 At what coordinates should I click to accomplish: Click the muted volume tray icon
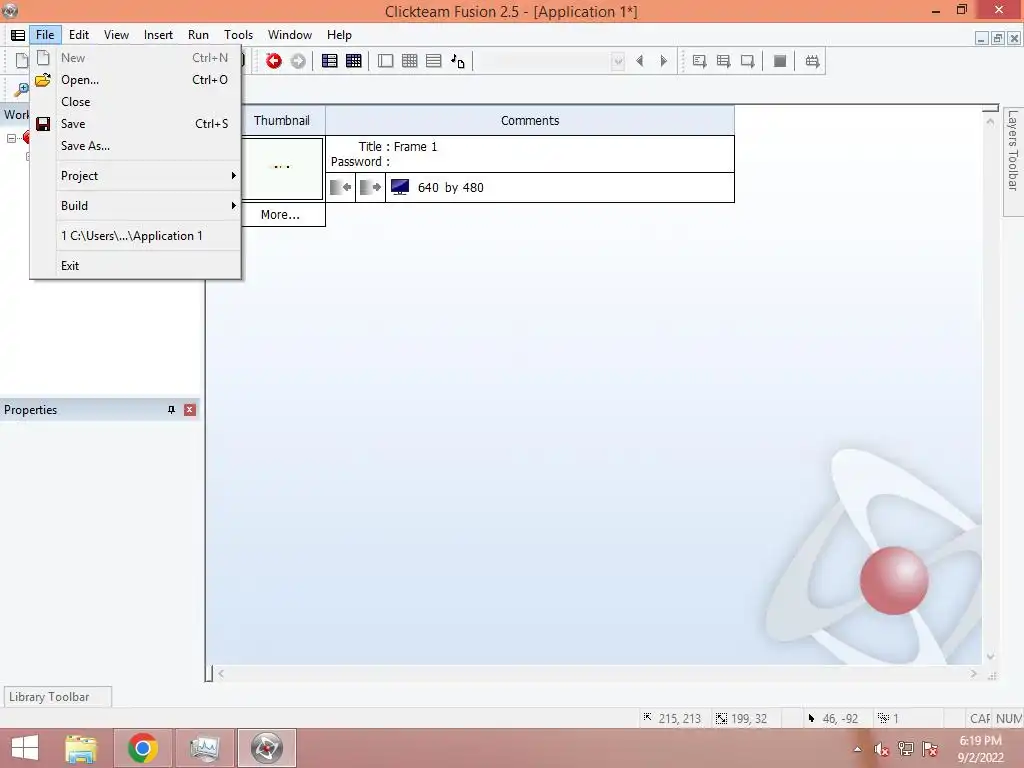(881, 749)
